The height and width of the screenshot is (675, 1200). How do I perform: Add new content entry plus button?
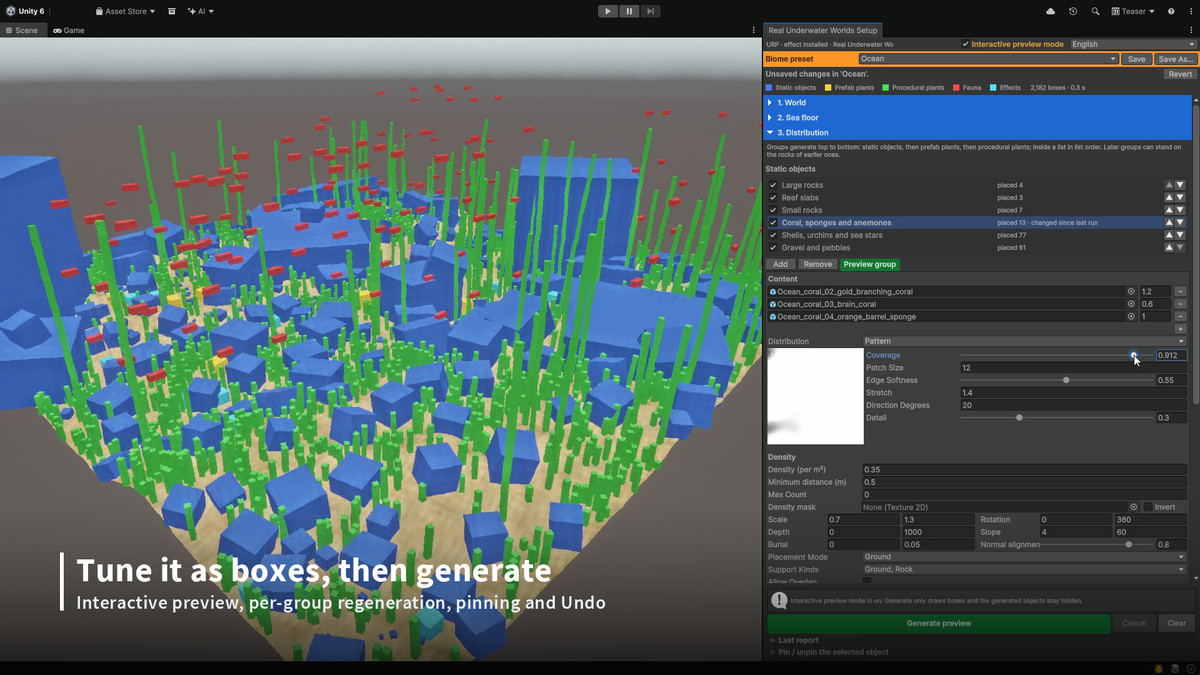click(x=1180, y=328)
